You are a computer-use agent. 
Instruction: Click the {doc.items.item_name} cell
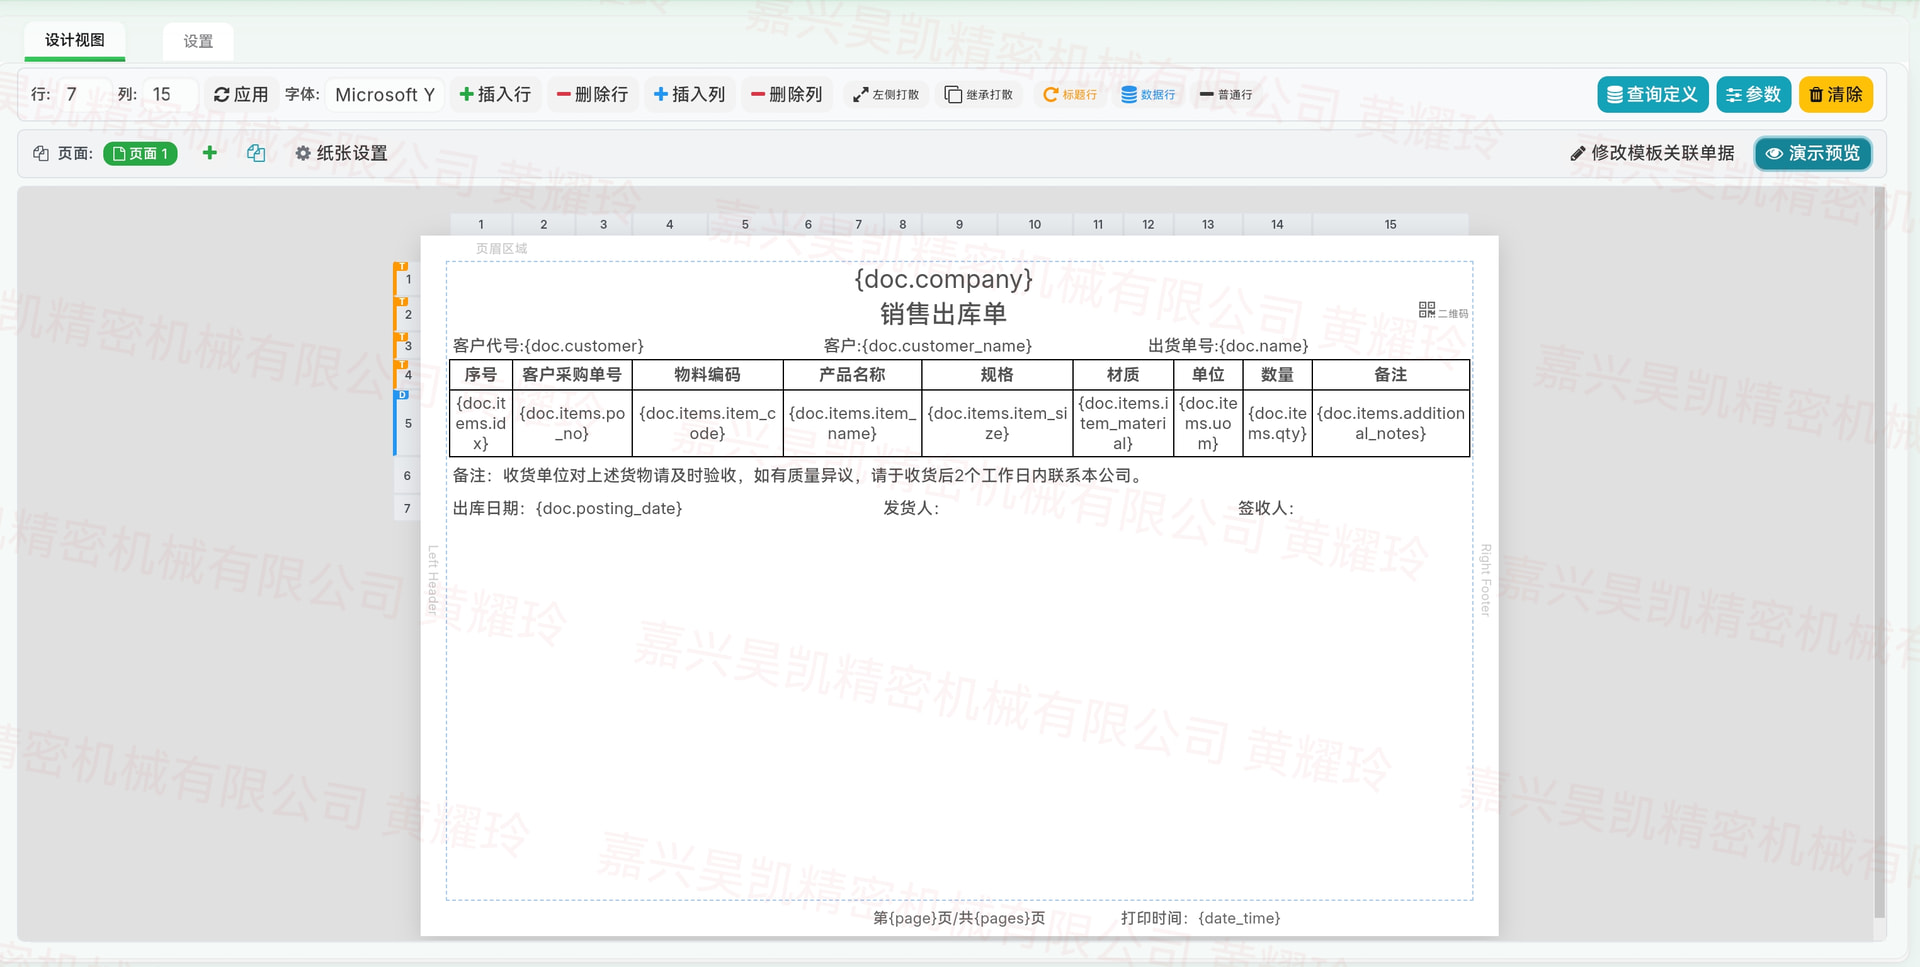pyautogui.click(x=852, y=423)
